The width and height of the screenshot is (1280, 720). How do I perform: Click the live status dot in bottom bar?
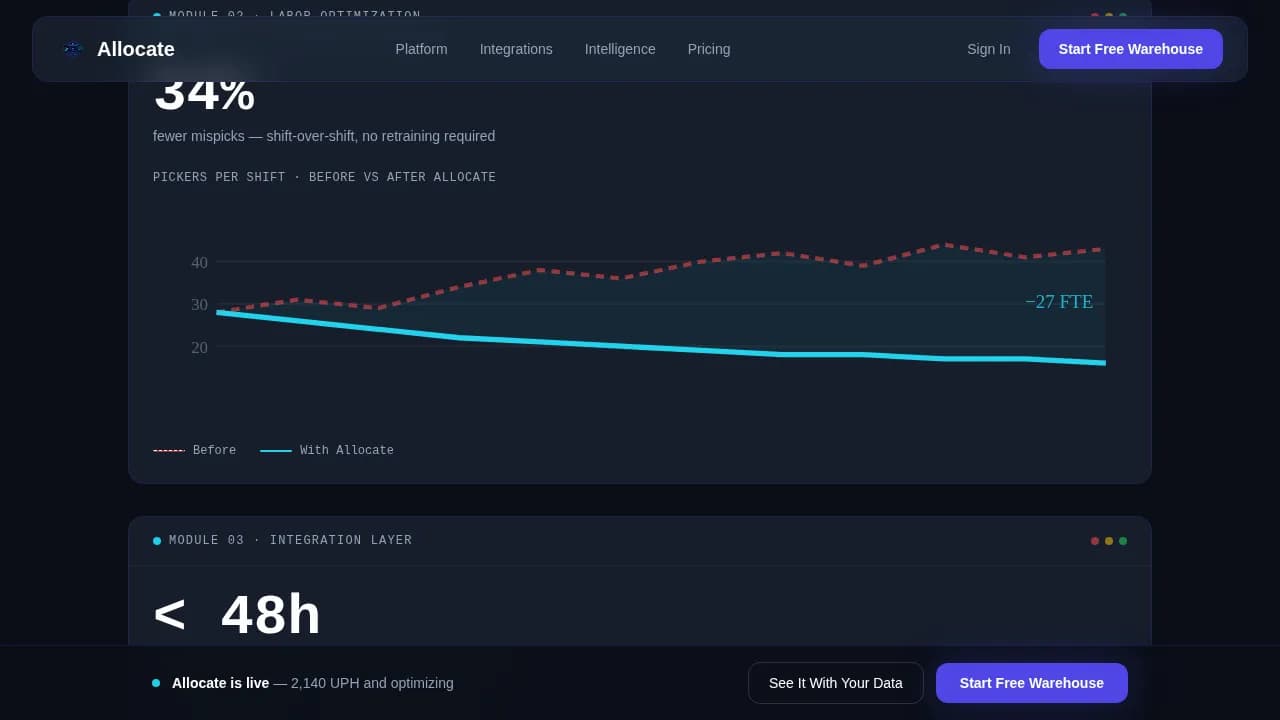(x=156, y=683)
